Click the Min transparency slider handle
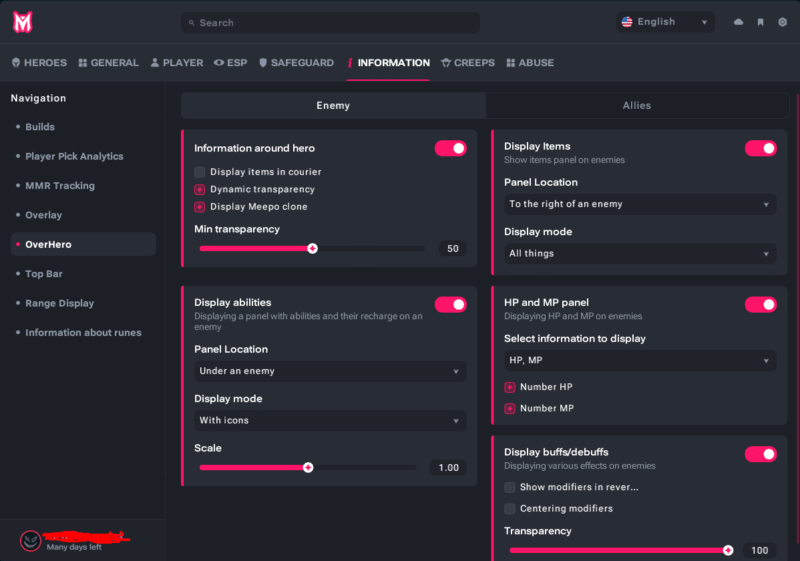This screenshot has width=800, height=561. pos(312,248)
